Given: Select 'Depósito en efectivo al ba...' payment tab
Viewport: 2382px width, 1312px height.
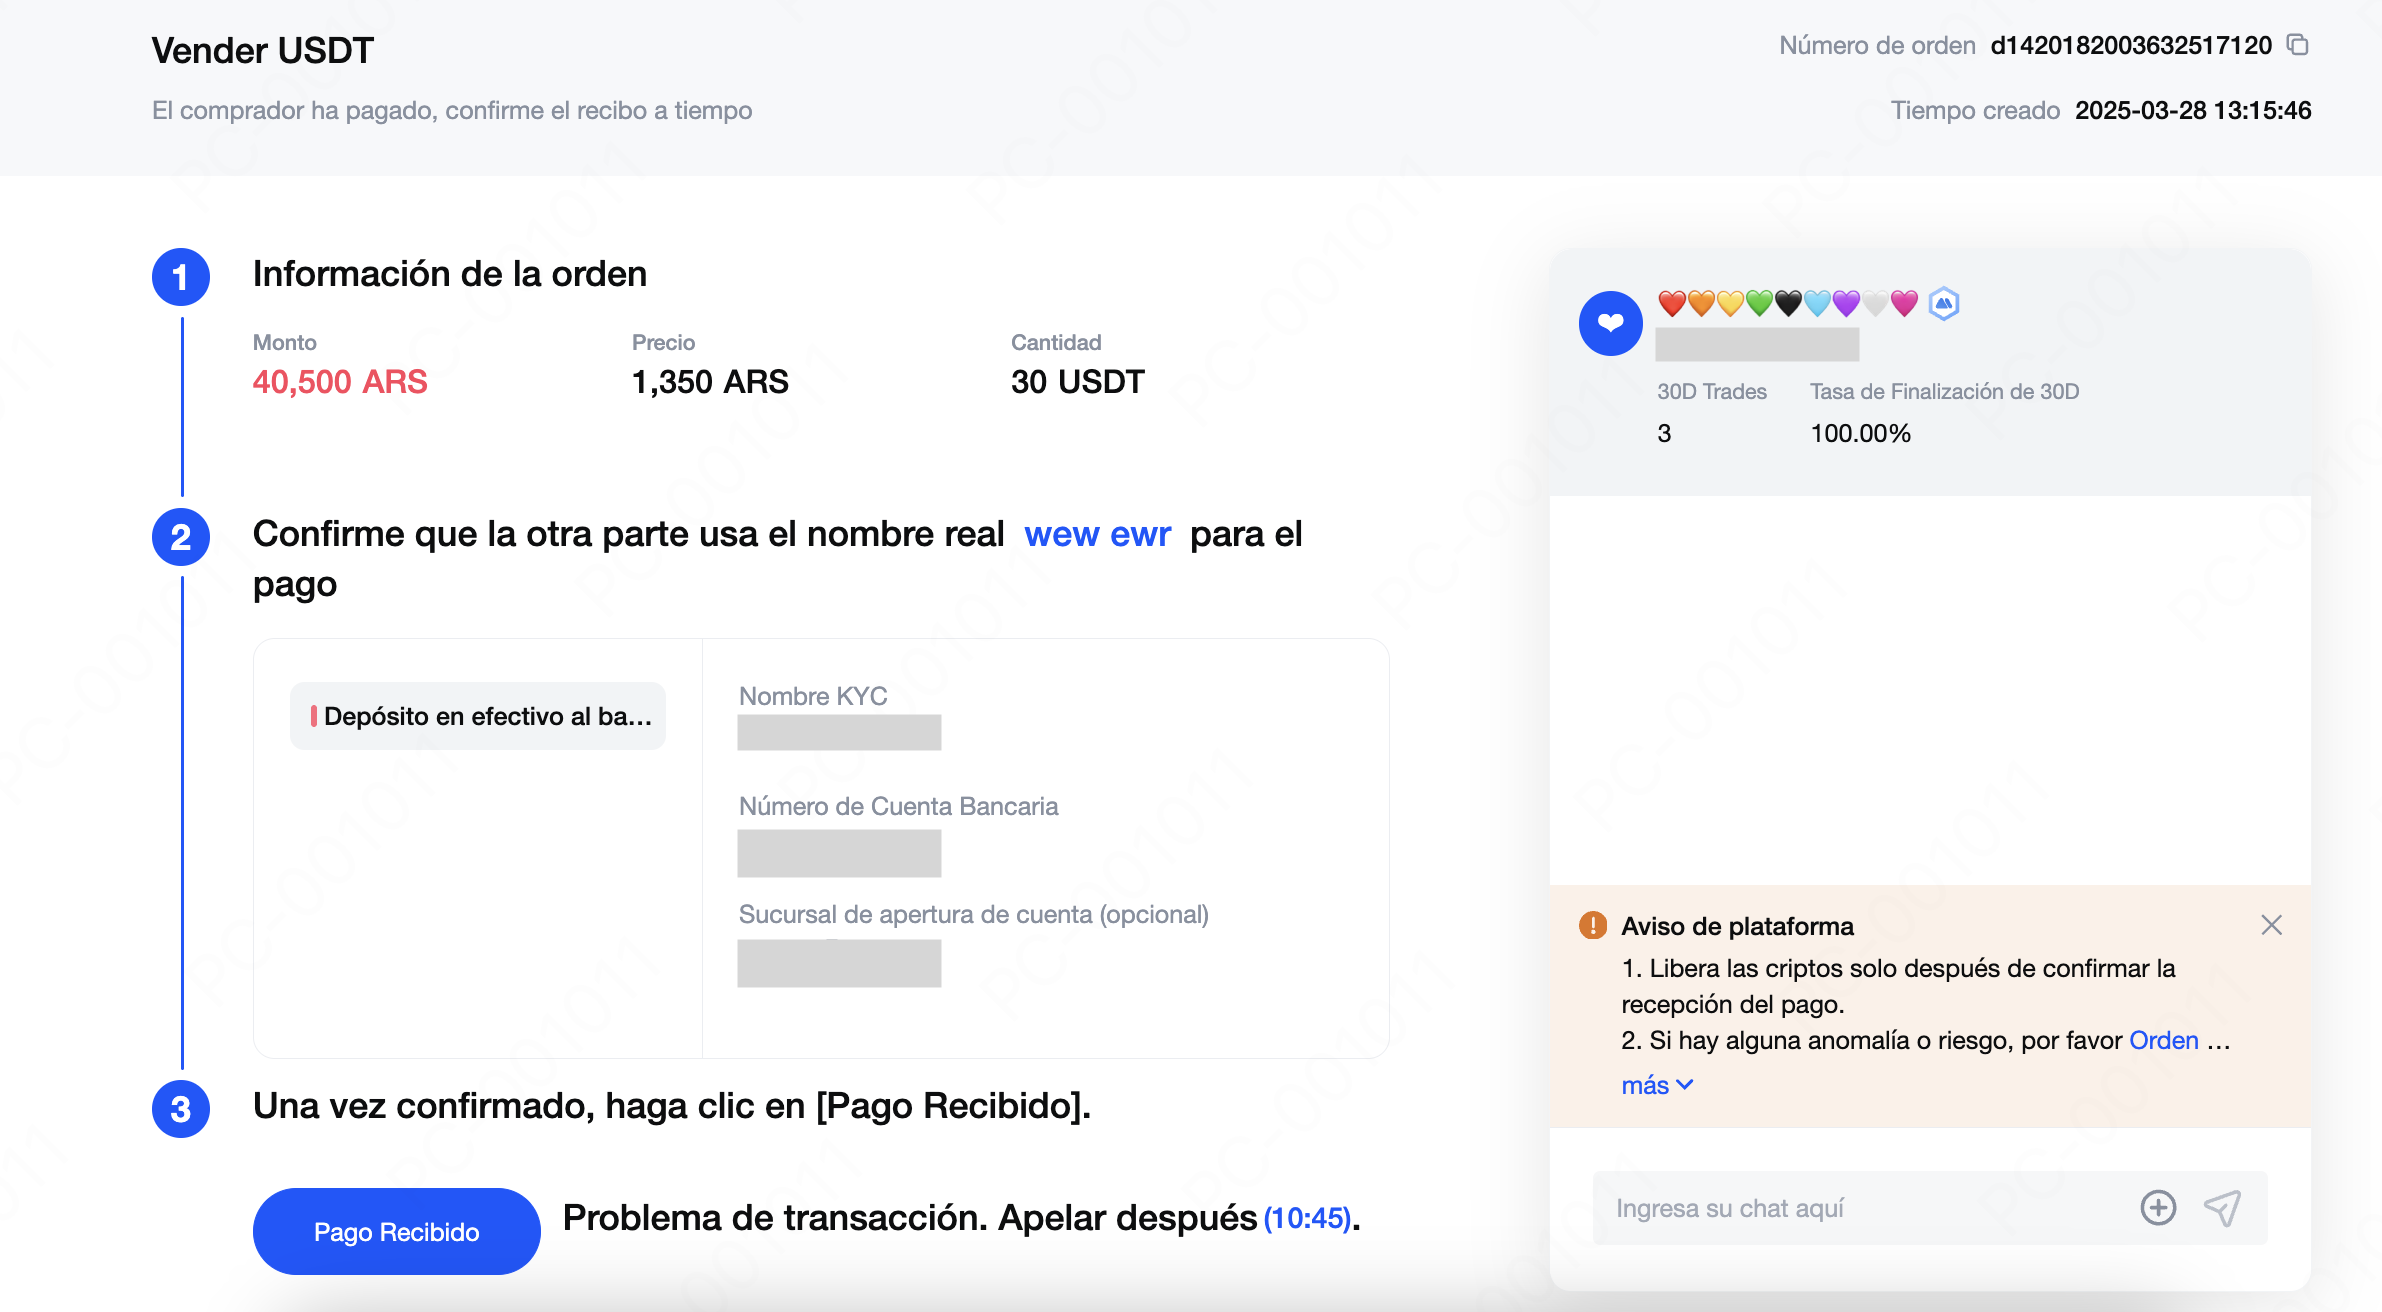Looking at the screenshot, I should click(x=478, y=716).
